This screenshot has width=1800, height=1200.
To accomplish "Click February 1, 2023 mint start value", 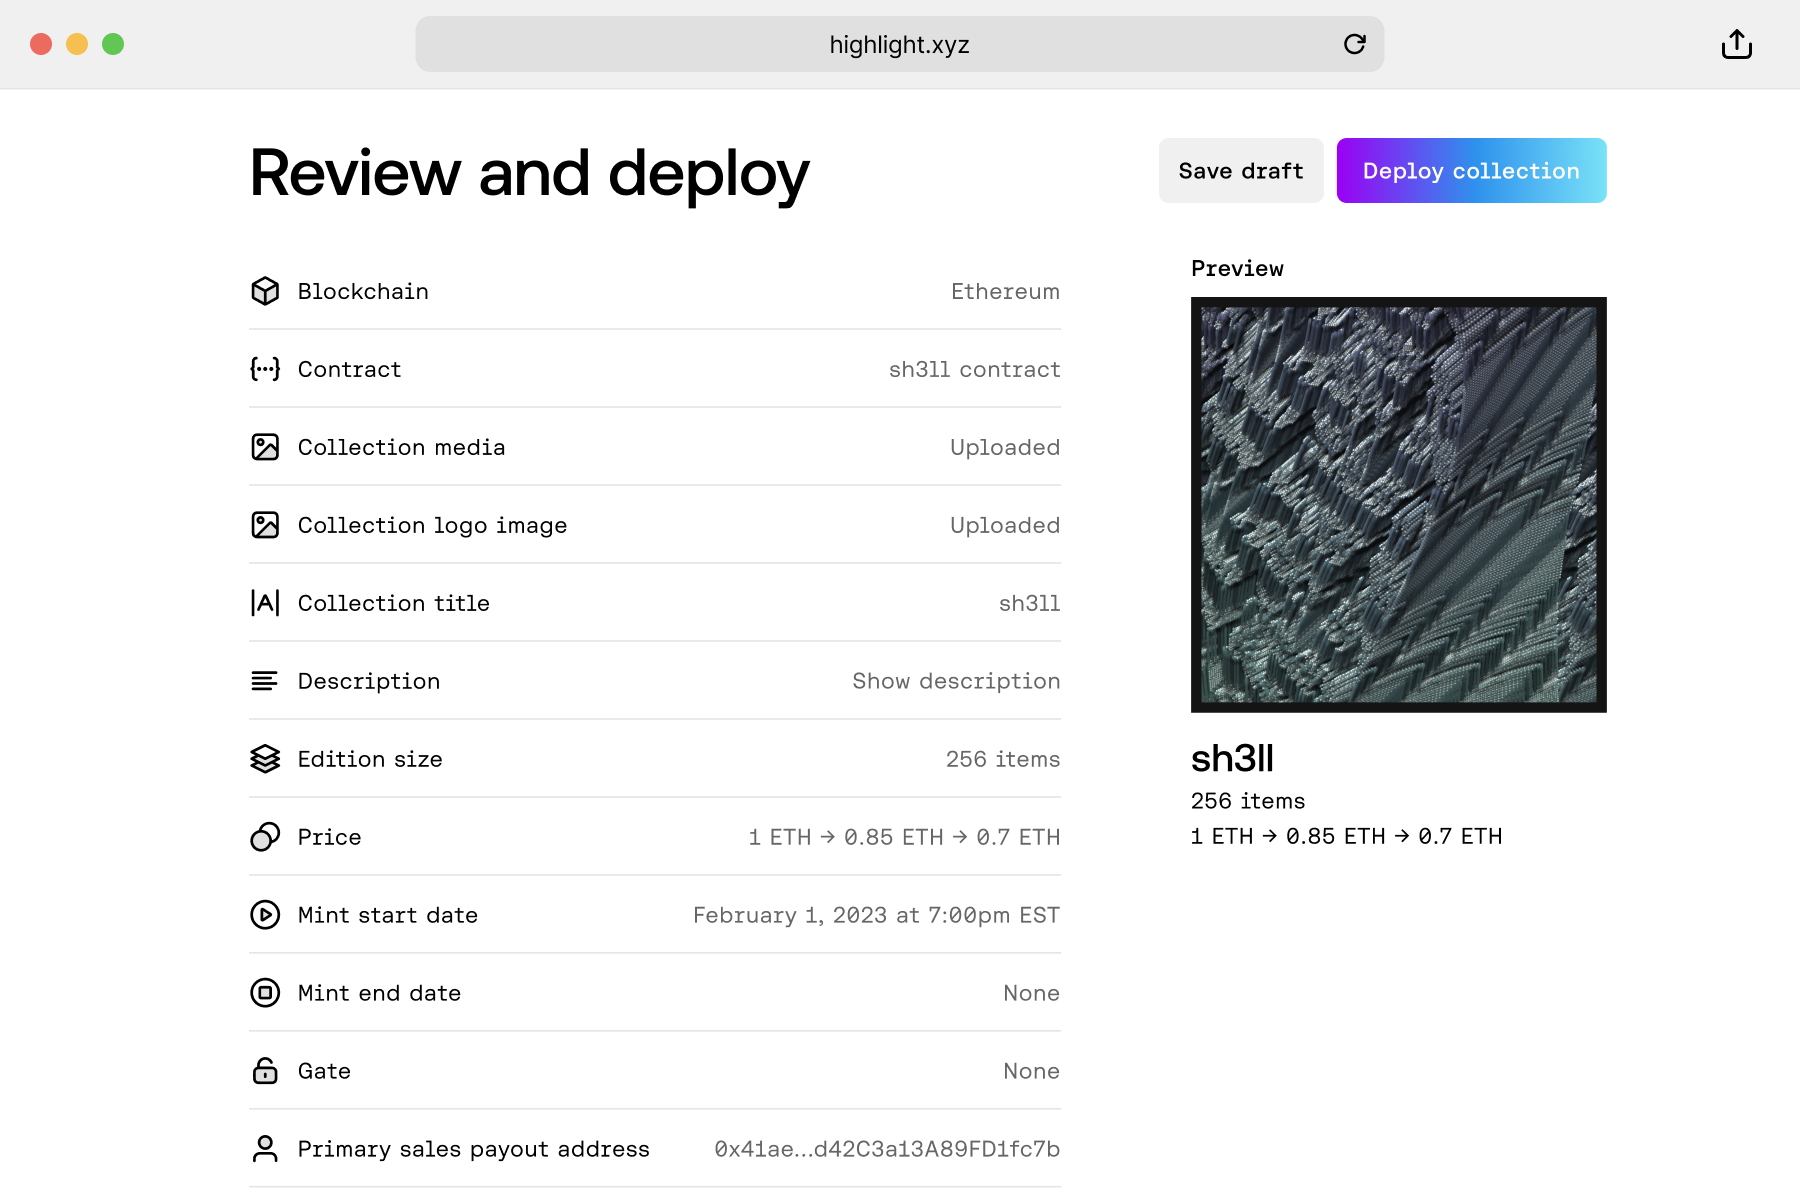I will [876, 915].
